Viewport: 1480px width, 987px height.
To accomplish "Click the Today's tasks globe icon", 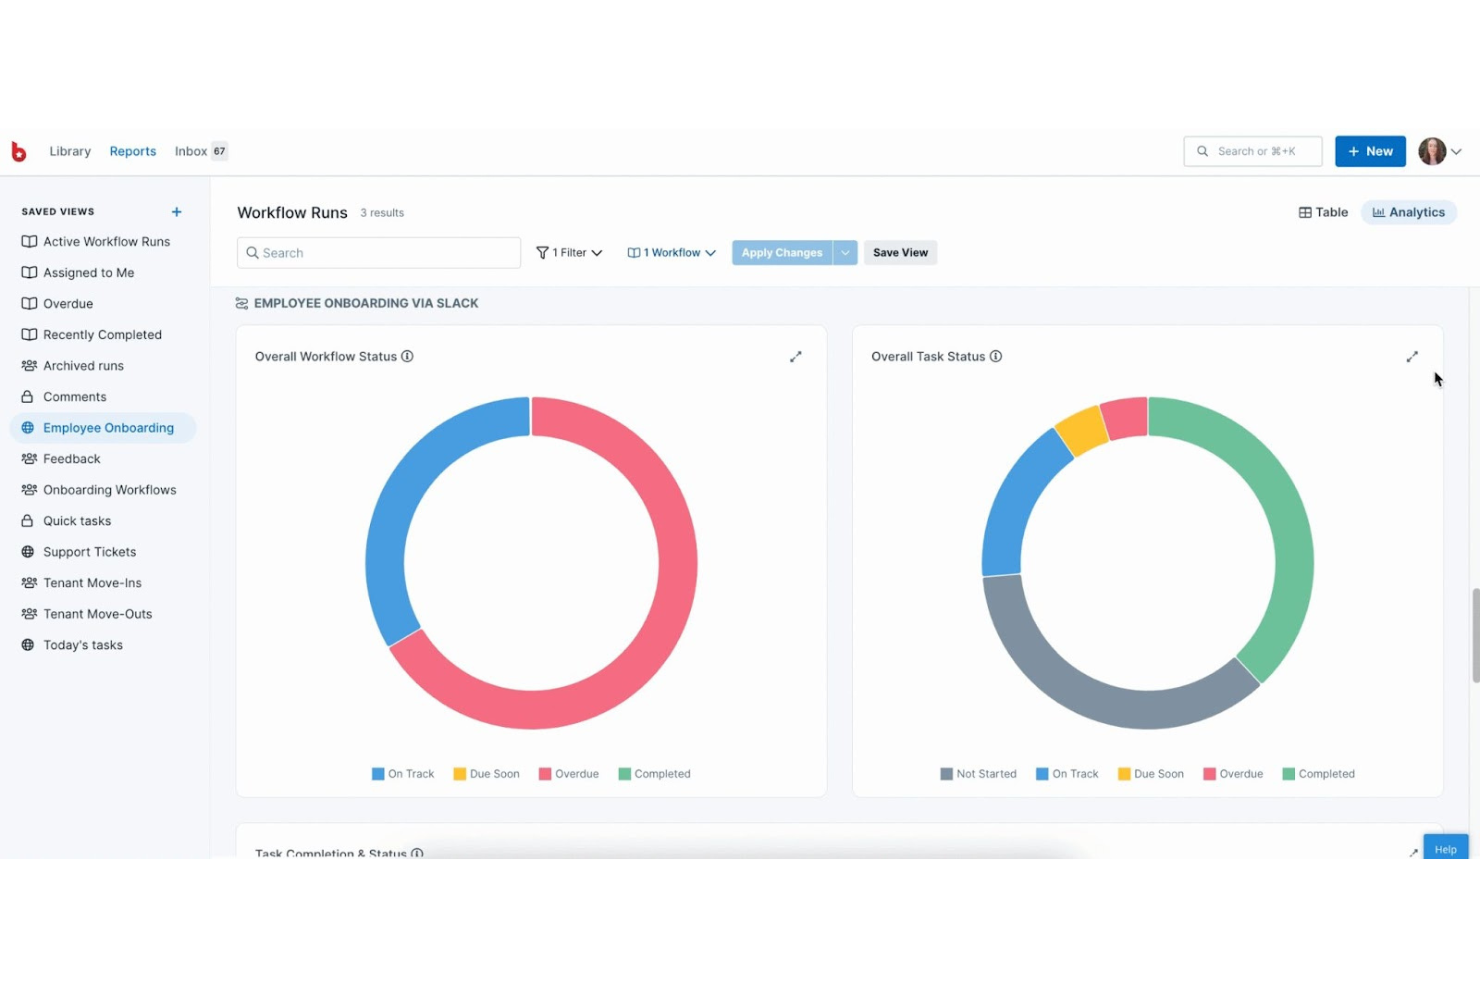I will [x=28, y=645].
